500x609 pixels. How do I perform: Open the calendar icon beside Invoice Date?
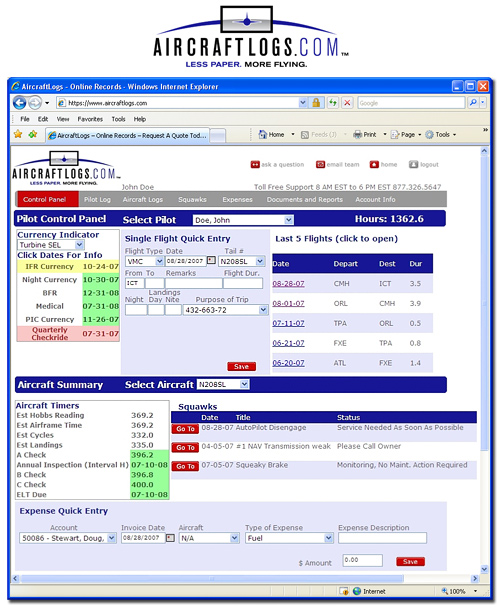coord(170,538)
